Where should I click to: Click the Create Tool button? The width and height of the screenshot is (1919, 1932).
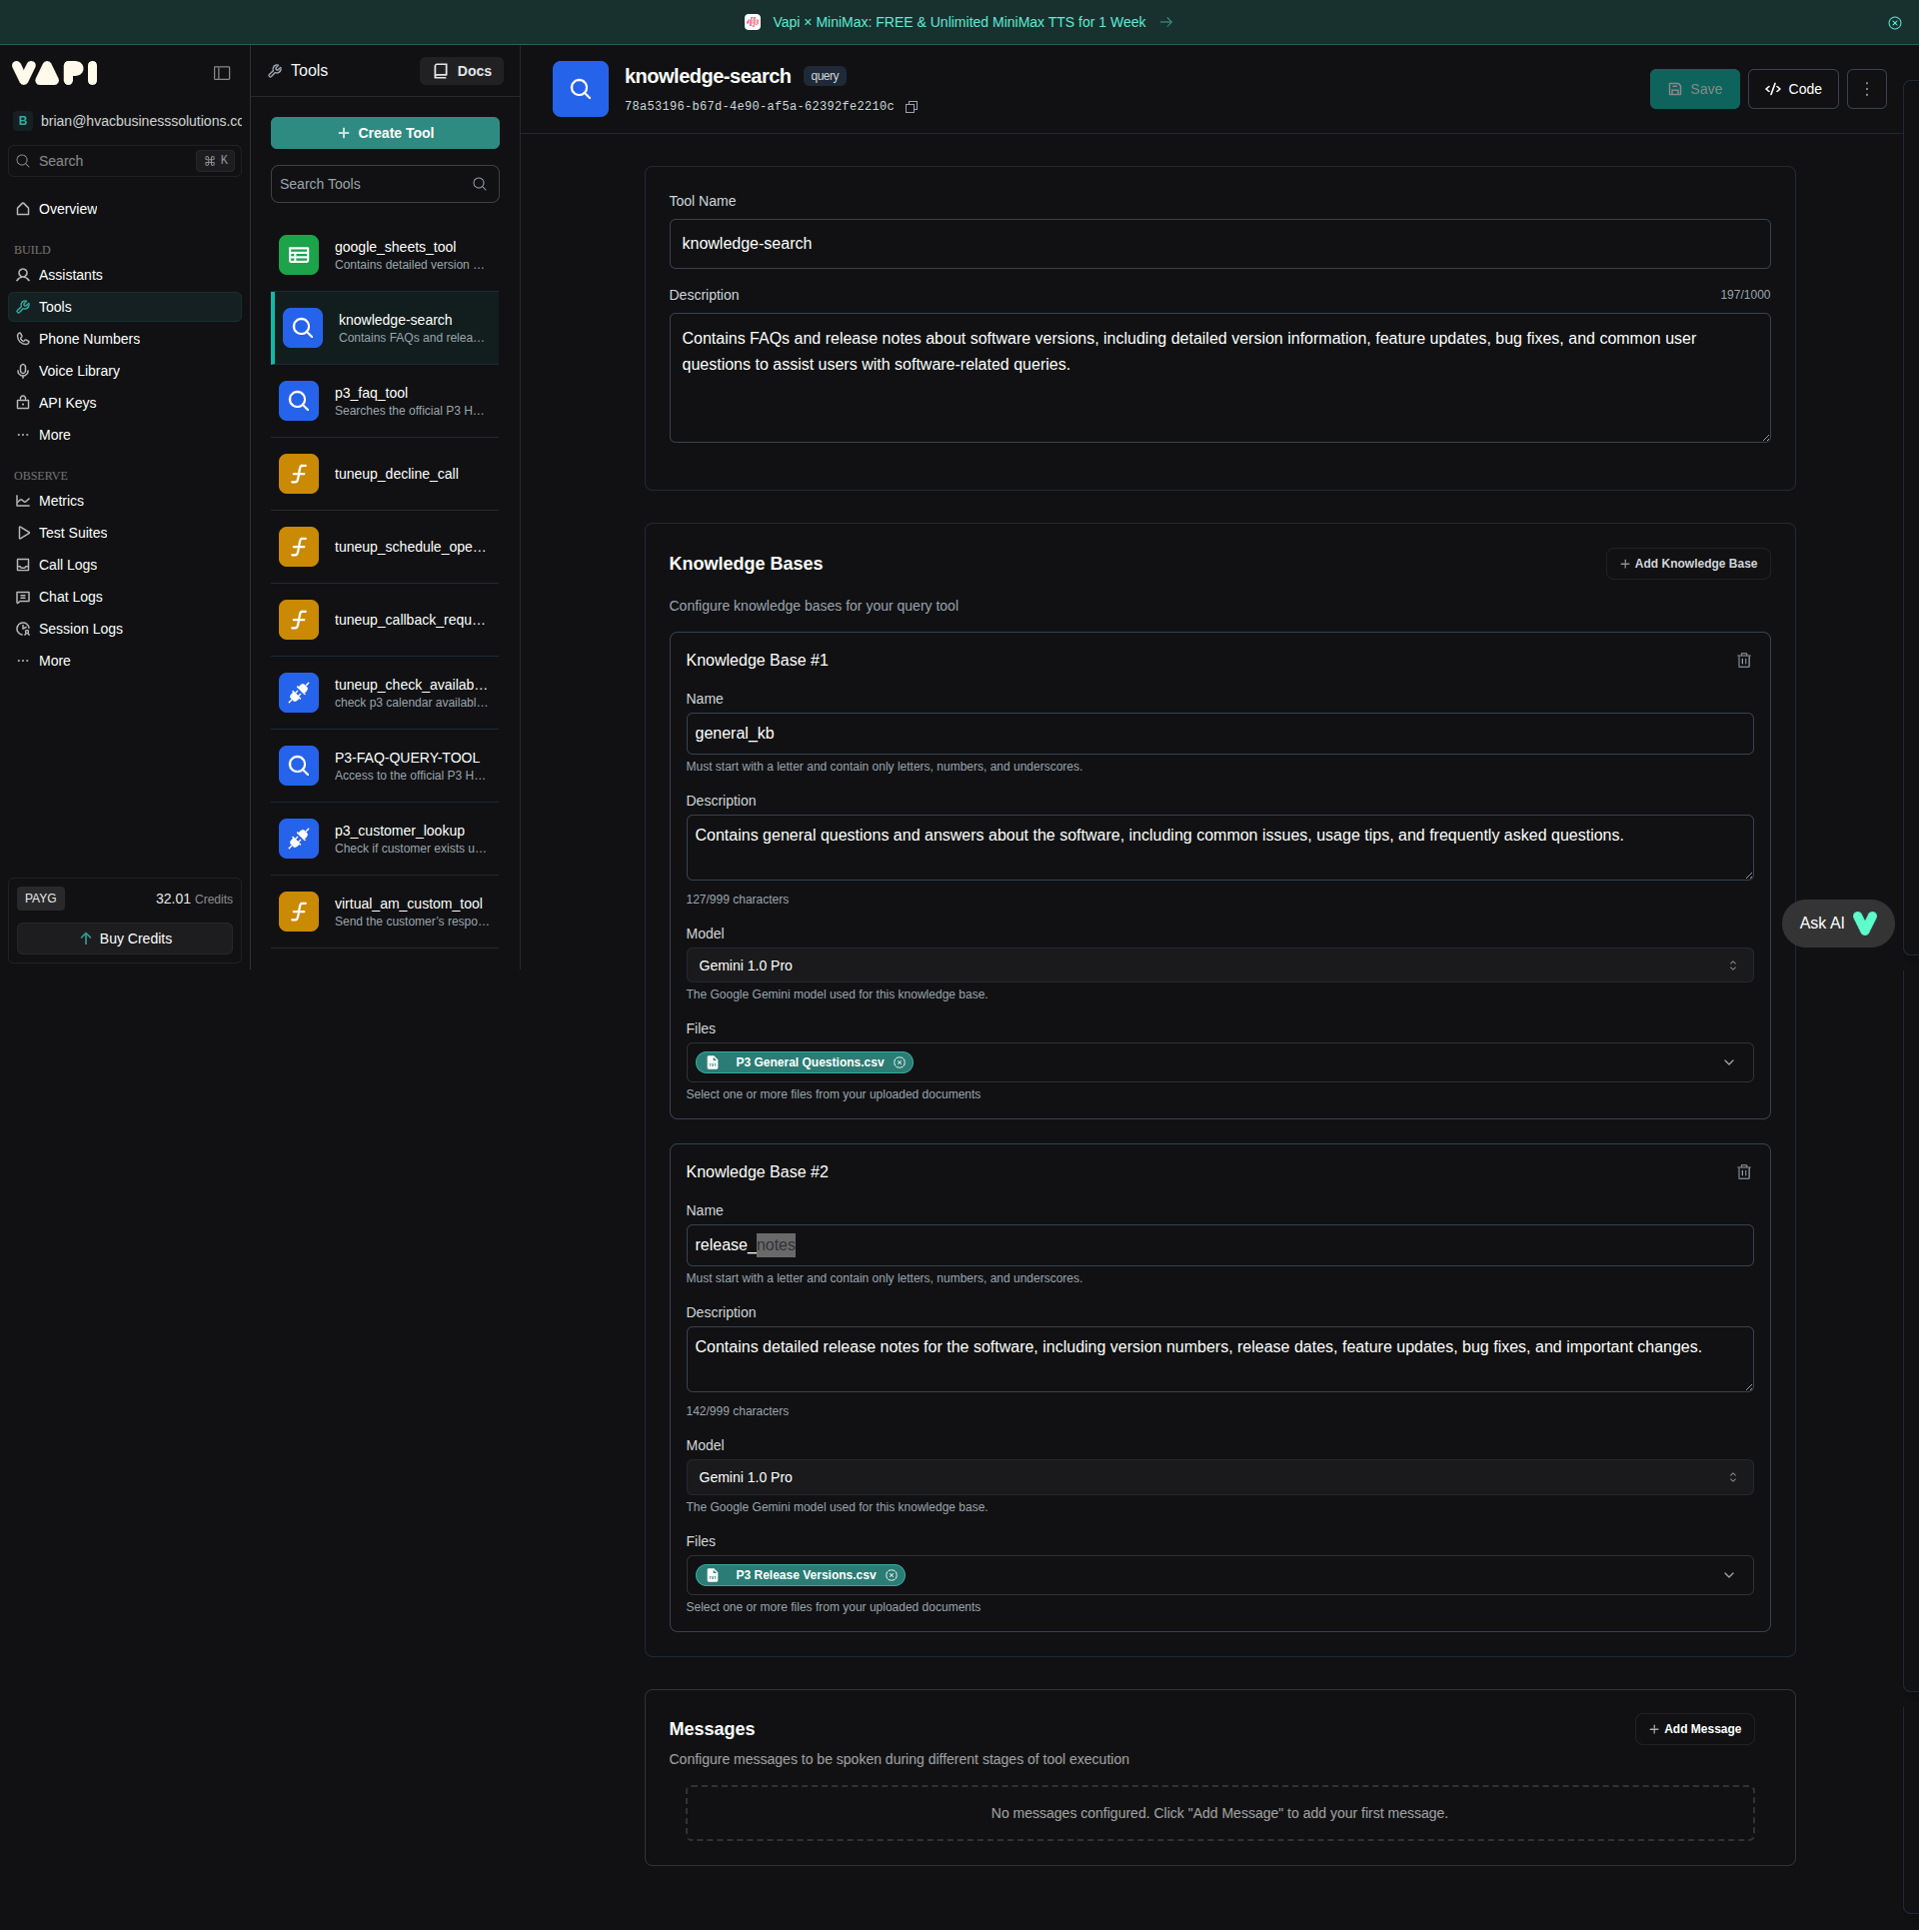click(384, 132)
